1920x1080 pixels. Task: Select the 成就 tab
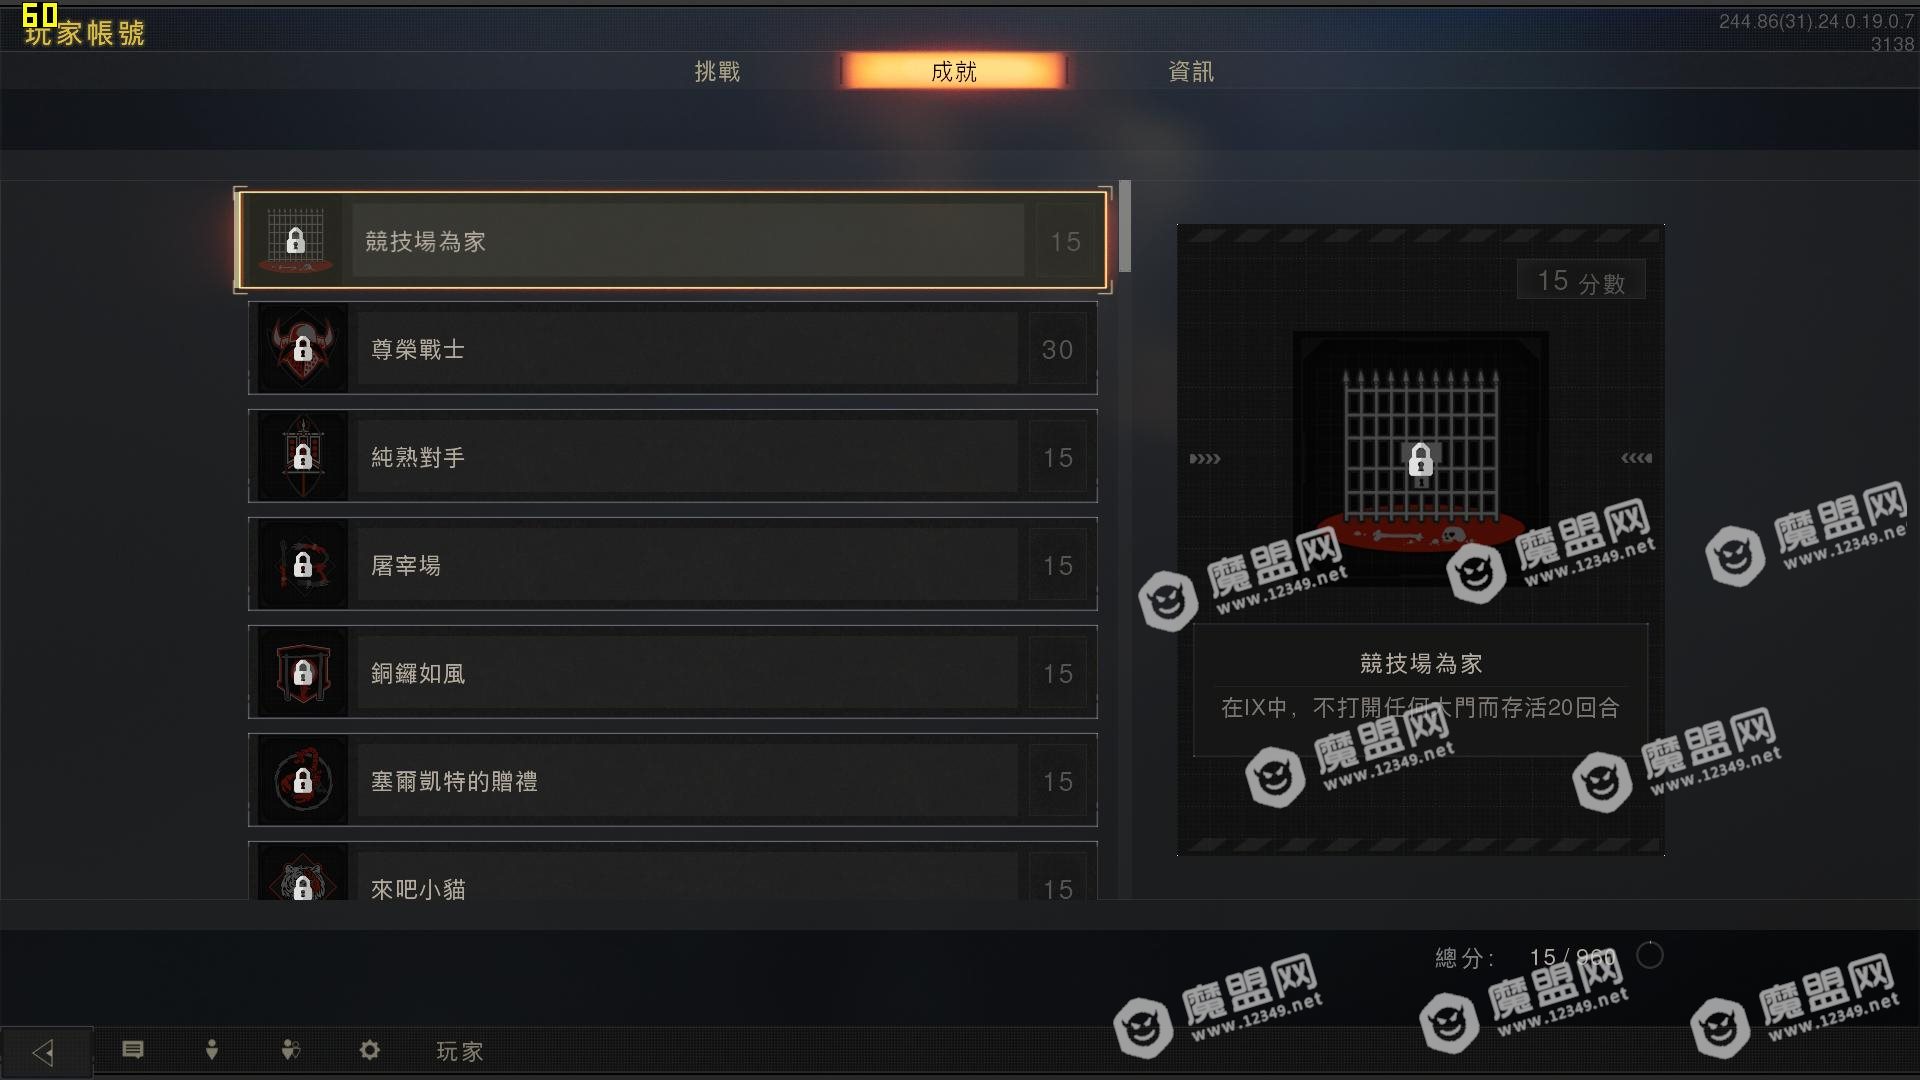coord(954,71)
